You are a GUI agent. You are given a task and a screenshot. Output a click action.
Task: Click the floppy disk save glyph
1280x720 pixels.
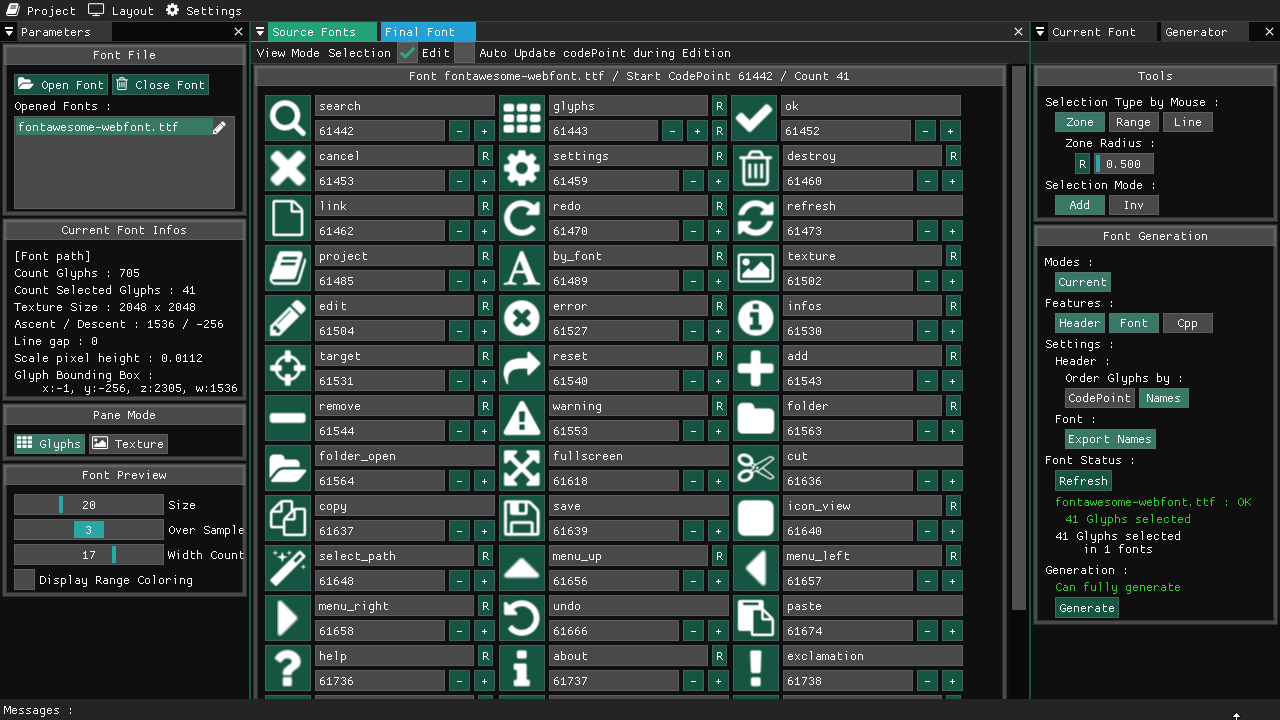pyautogui.click(x=521, y=518)
